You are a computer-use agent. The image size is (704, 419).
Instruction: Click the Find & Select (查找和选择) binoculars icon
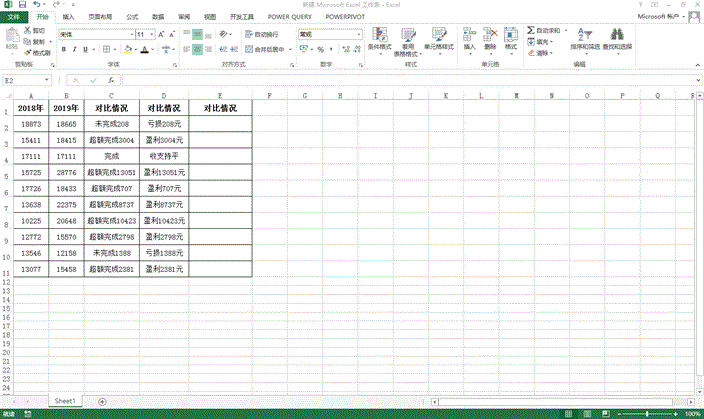point(616,40)
